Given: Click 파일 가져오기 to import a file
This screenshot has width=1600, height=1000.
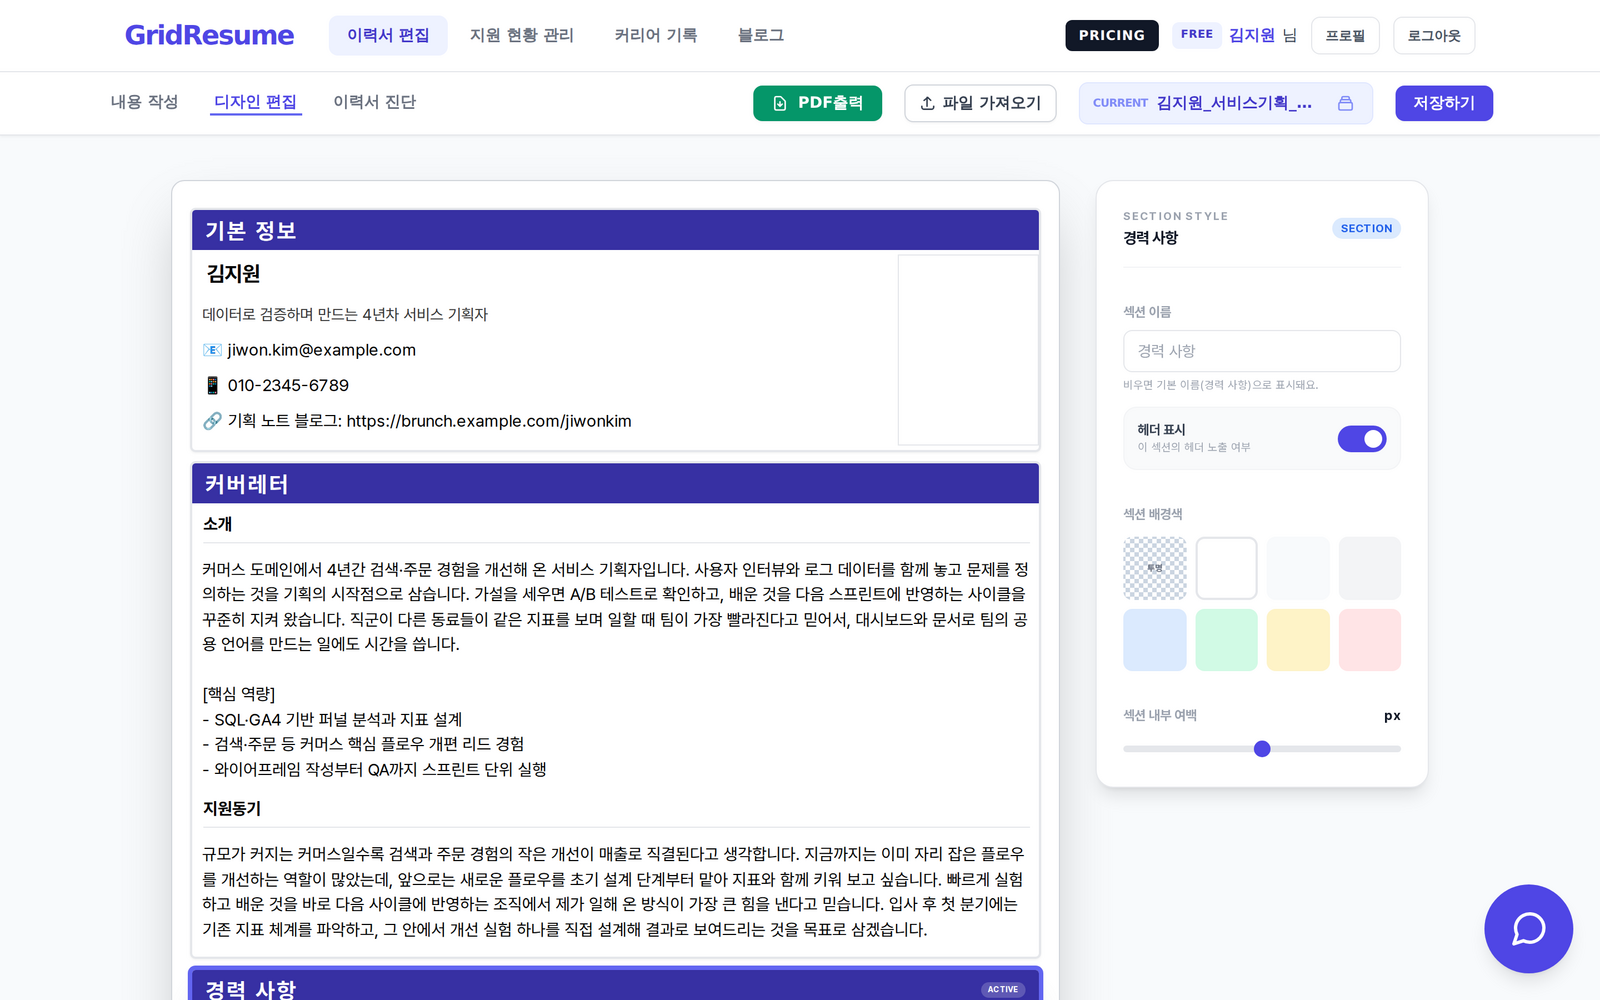Looking at the screenshot, I should (980, 103).
